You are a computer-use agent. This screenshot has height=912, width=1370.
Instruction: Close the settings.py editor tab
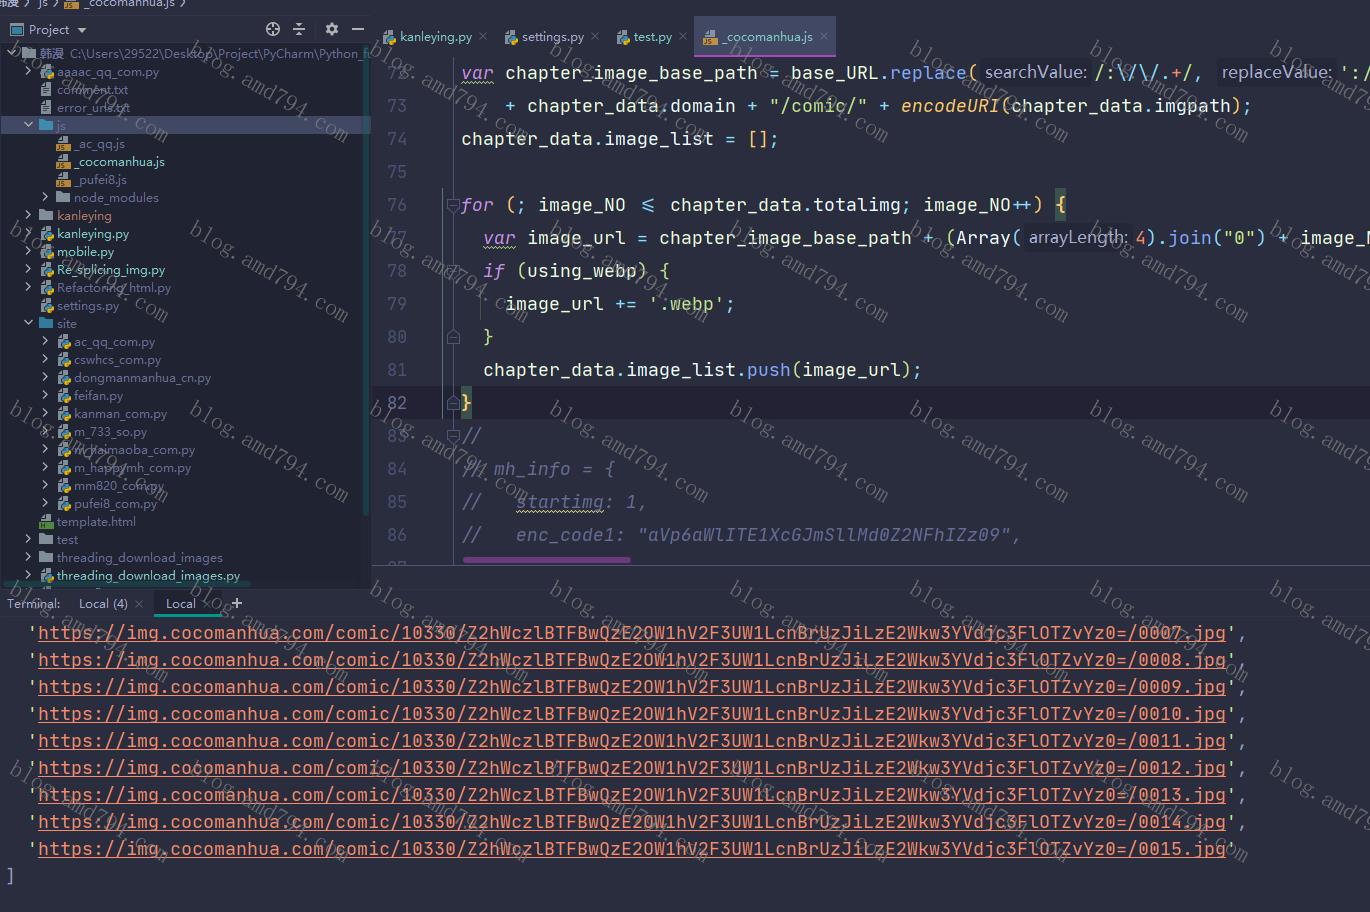pos(595,36)
